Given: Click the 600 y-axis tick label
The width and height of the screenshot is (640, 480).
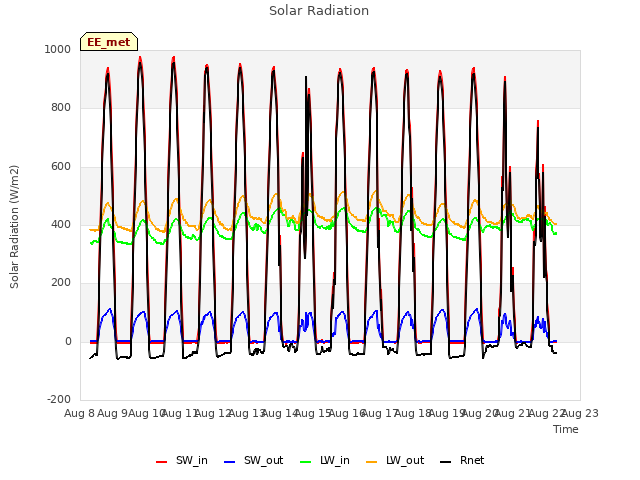Looking at the screenshot, I should pos(61,167).
